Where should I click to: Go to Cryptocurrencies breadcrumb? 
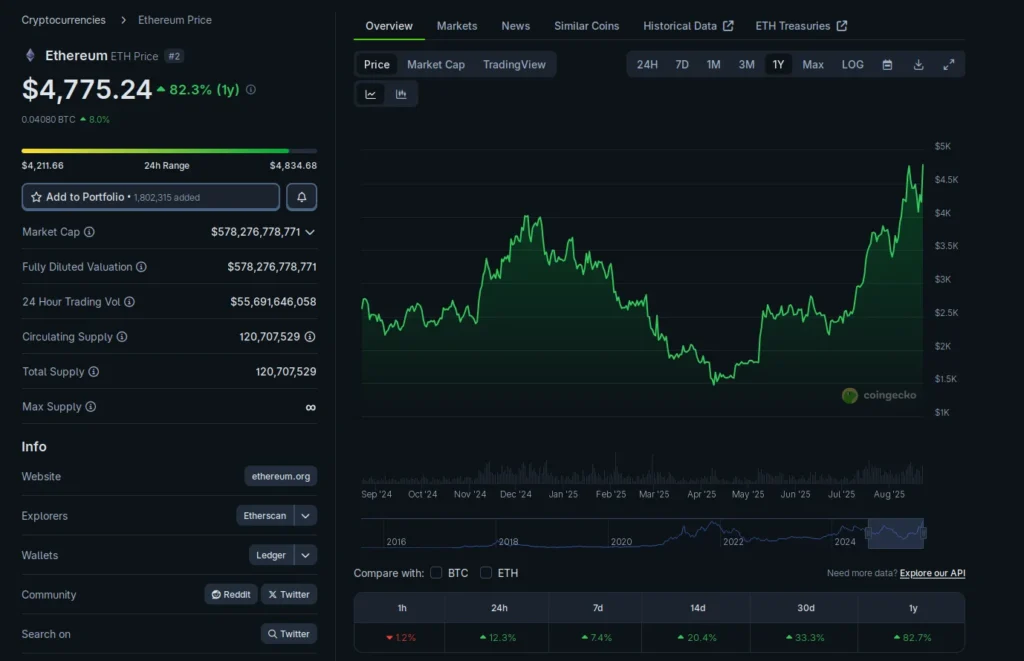point(63,20)
